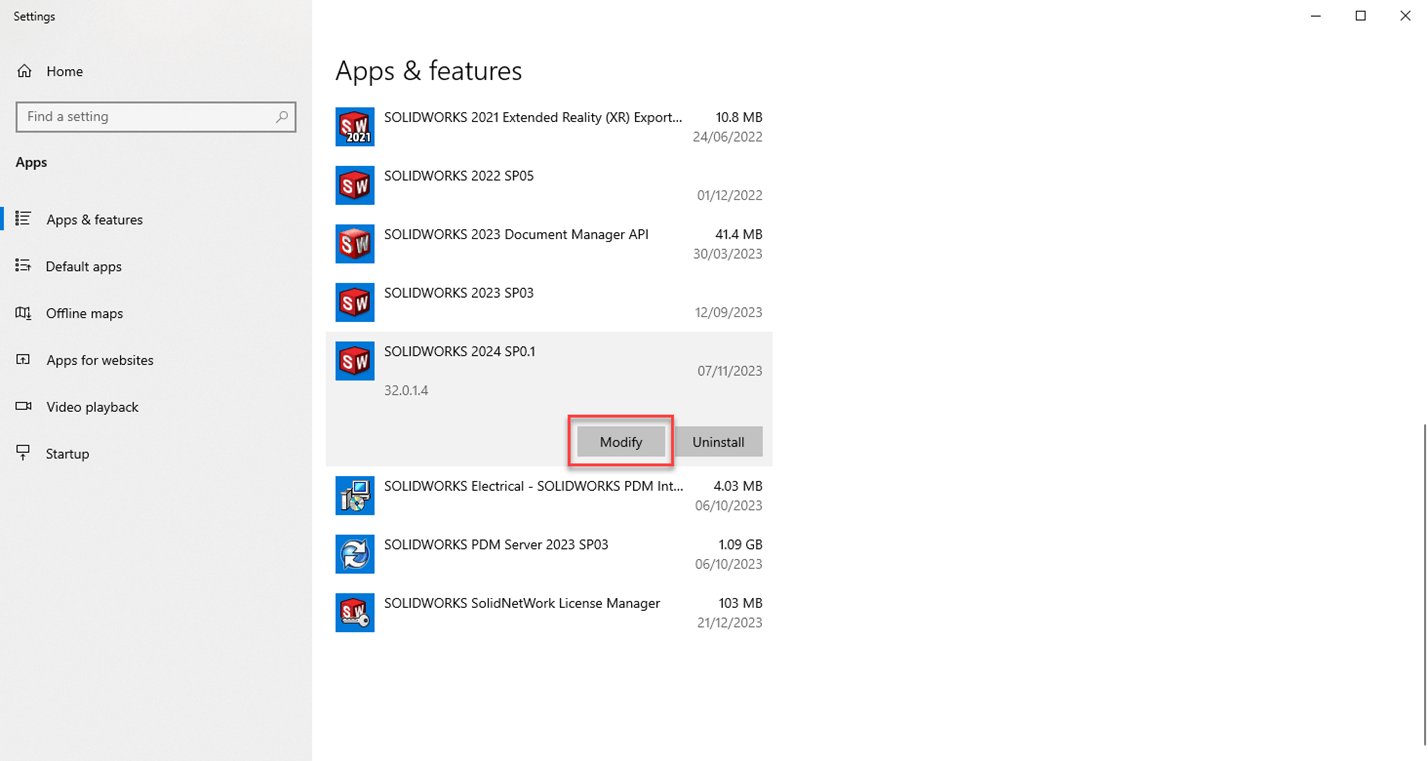This screenshot has width=1428, height=761.
Task: Click the SOLIDWORKS 2023 Document Manager API icon
Action: point(355,244)
